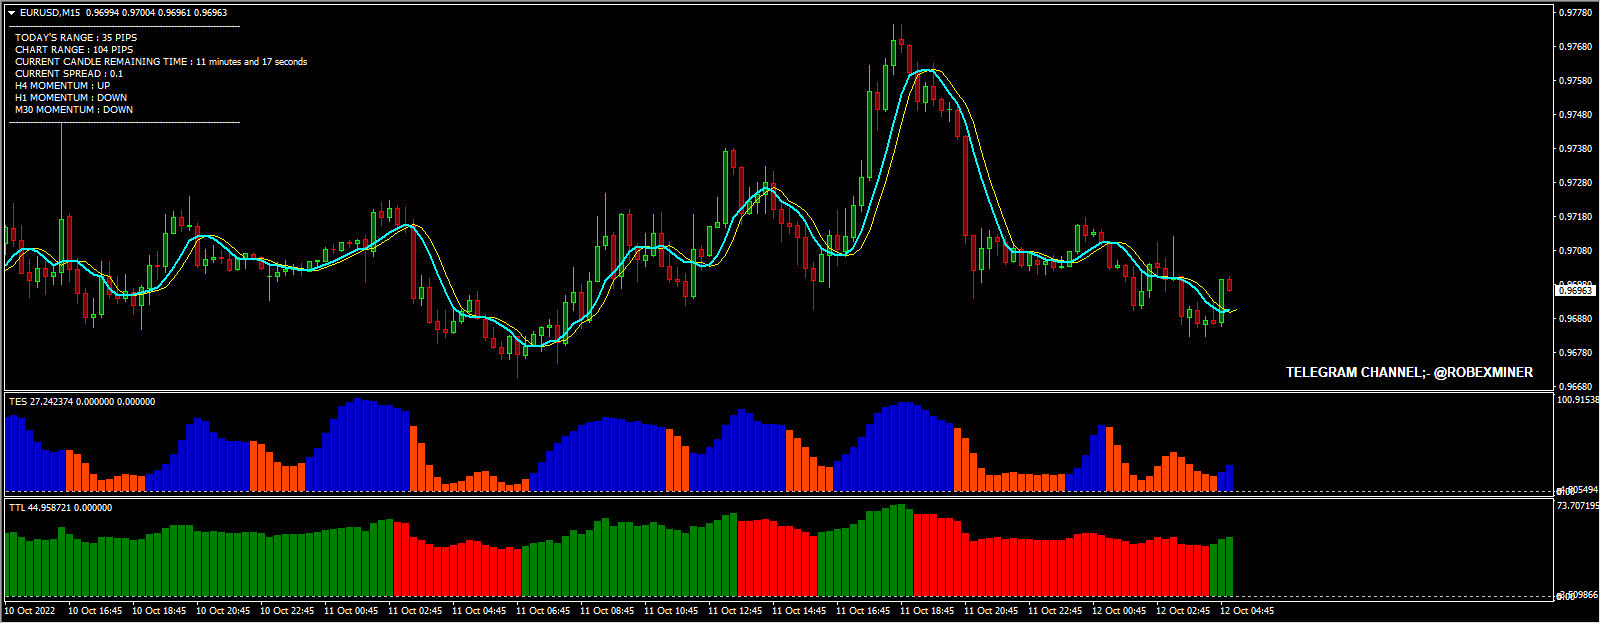Click the "11 Oct 14:45" time label

coord(799,611)
